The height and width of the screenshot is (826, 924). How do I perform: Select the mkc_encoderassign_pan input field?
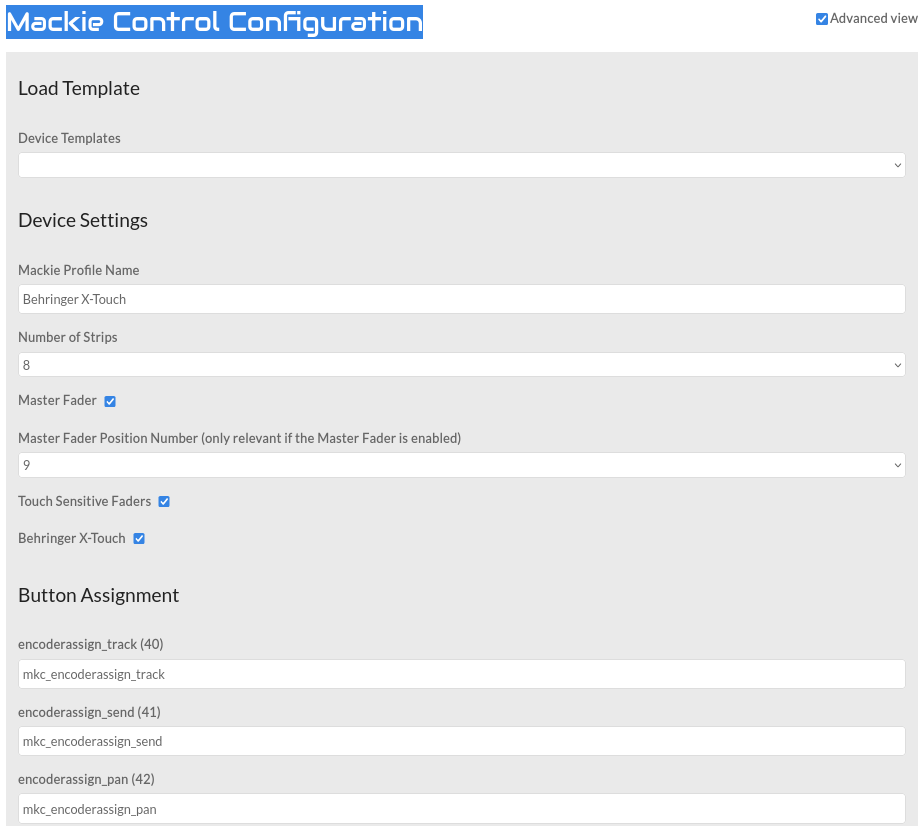pos(461,809)
